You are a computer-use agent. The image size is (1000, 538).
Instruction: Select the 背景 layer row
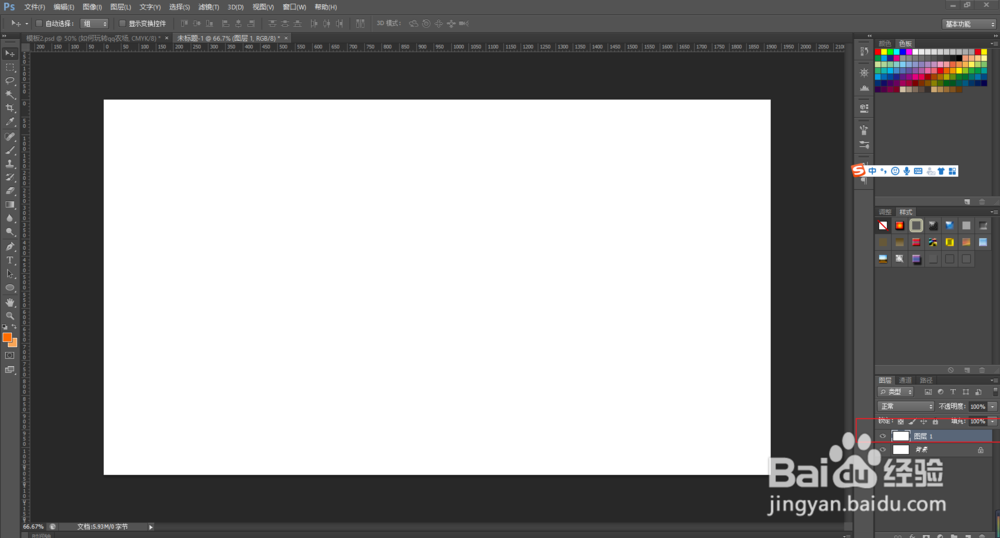pyautogui.click(x=934, y=450)
